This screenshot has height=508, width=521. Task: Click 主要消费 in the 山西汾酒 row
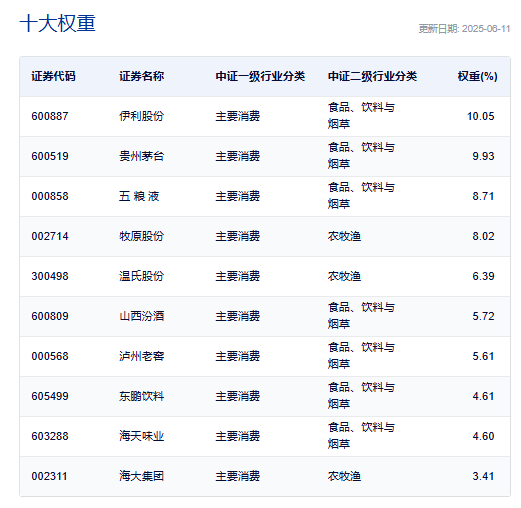point(238,316)
